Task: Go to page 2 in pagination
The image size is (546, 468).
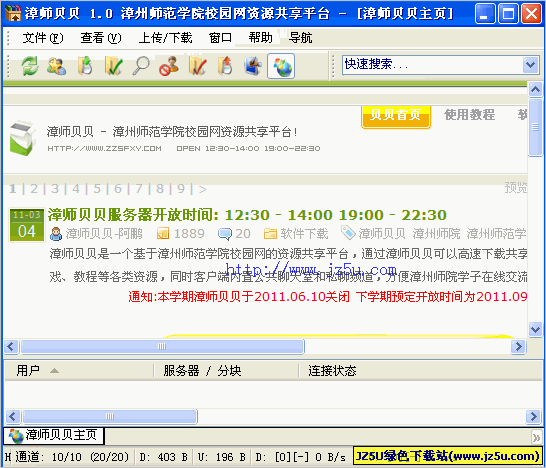Action: click(34, 189)
